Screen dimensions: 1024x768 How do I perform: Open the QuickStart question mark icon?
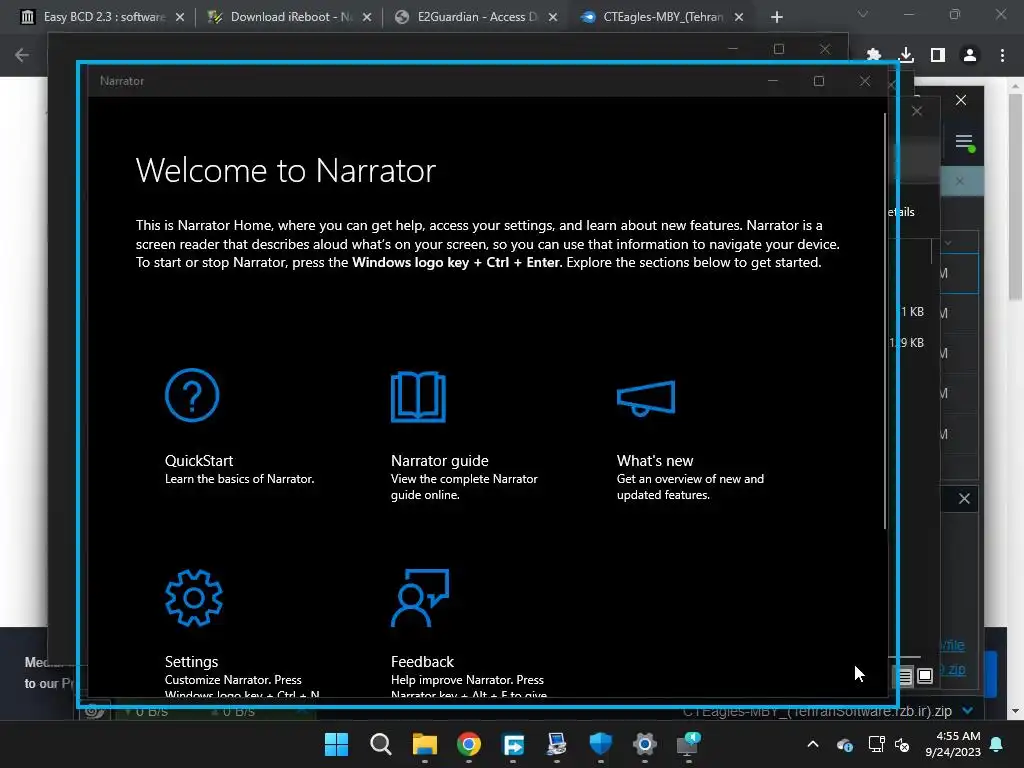(192, 395)
